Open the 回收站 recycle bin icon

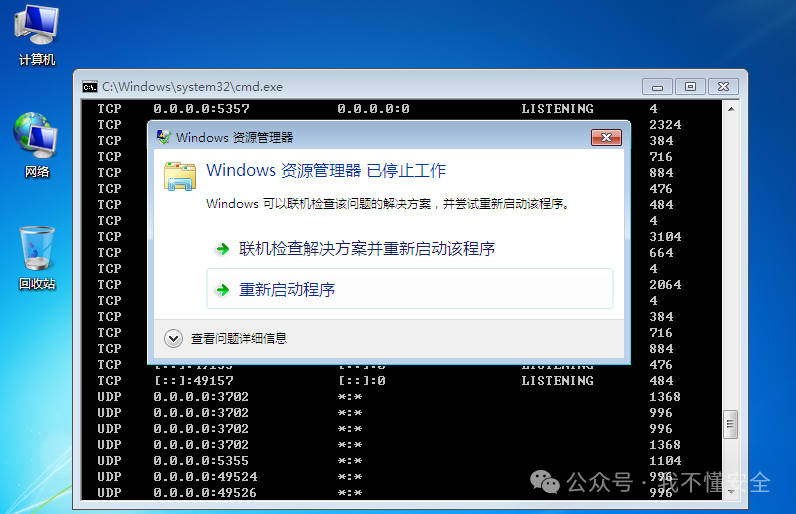pos(37,258)
